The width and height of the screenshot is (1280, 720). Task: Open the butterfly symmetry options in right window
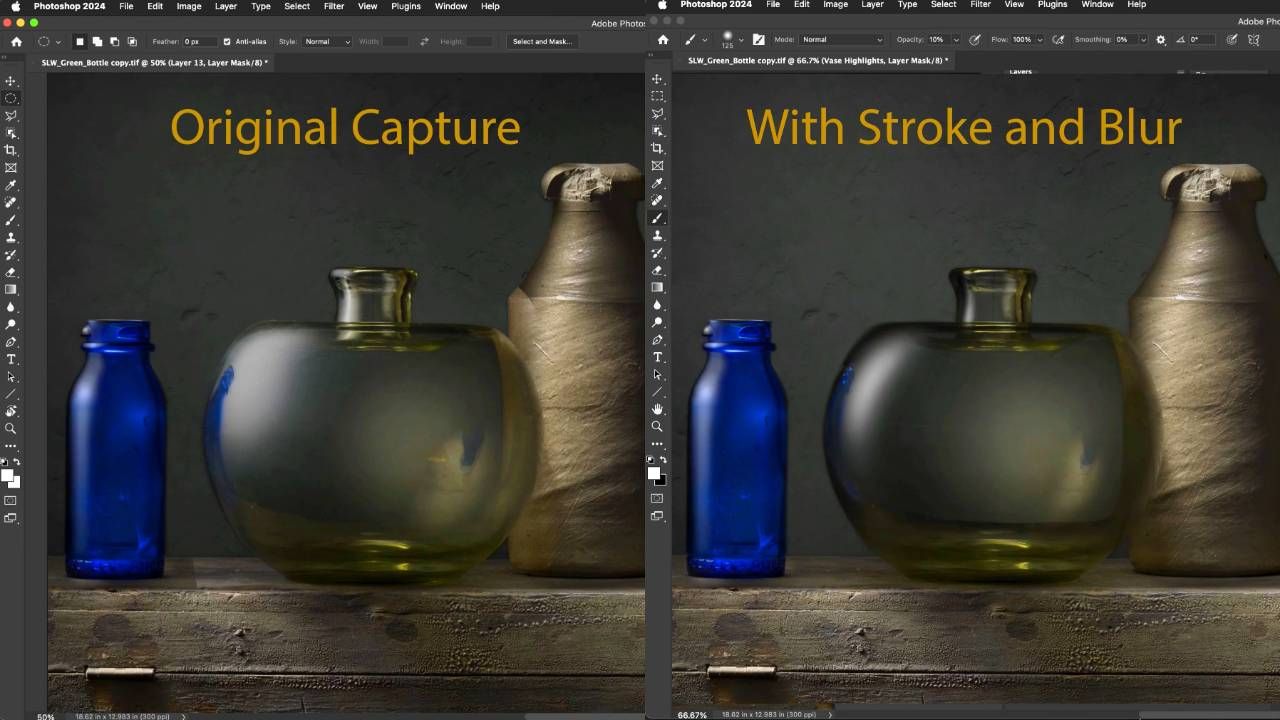pyautogui.click(x=1254, y=40)
